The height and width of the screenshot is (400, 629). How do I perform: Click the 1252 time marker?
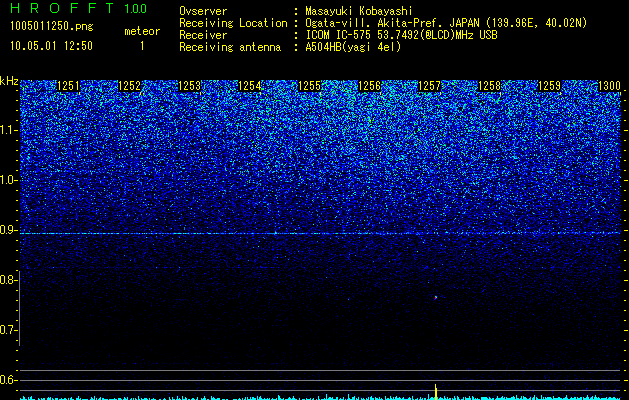tap(129, 86)
